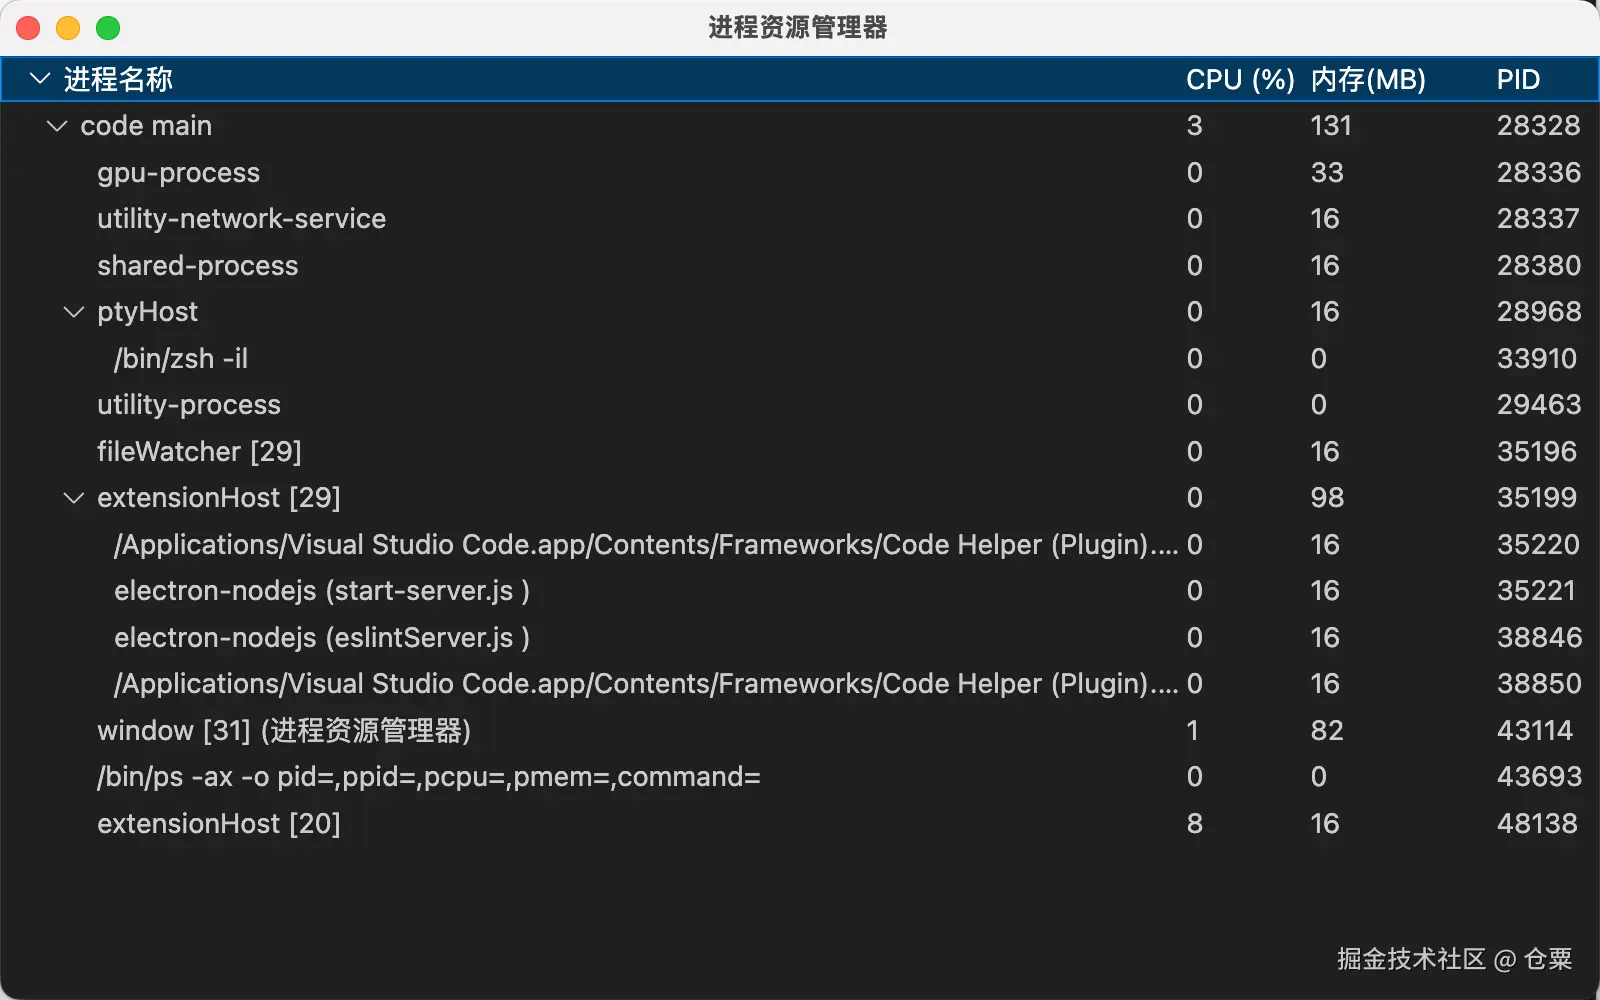Select the shared-process row
The width and height of the screenshot is (1600, 1000).
coord(800,266)
